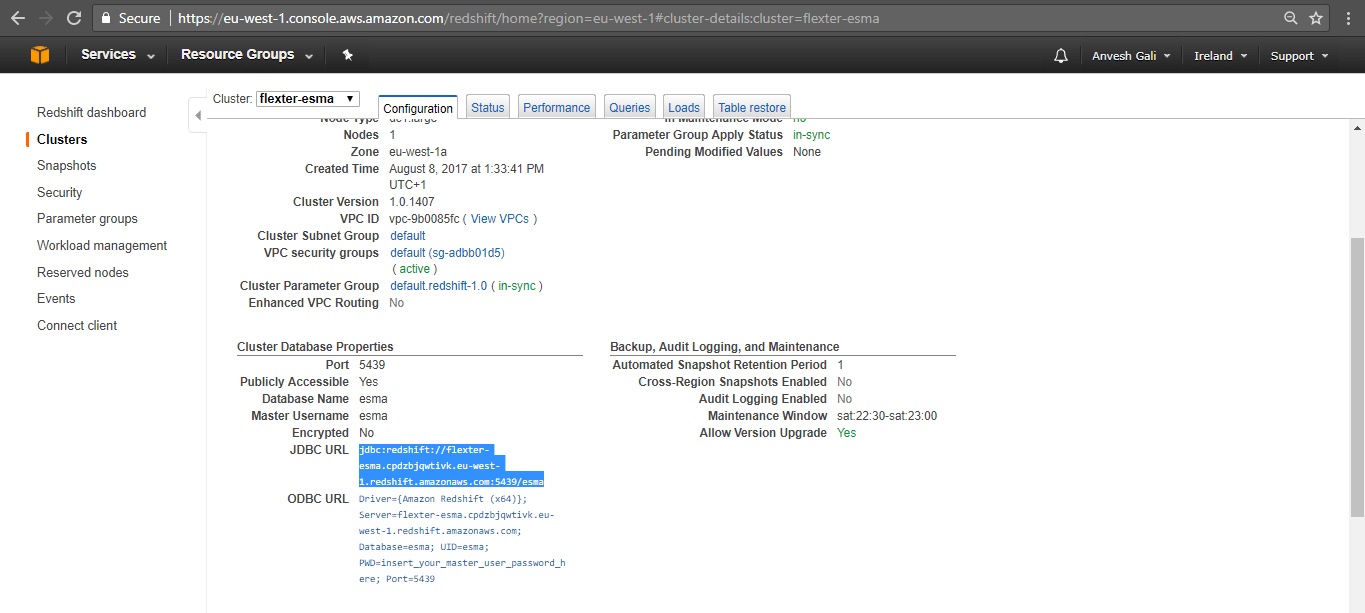1365x613 pixels.
Task: Click Maintenance Window value sat:22:30-sat:23:00
Action: (x=887, y=416)
